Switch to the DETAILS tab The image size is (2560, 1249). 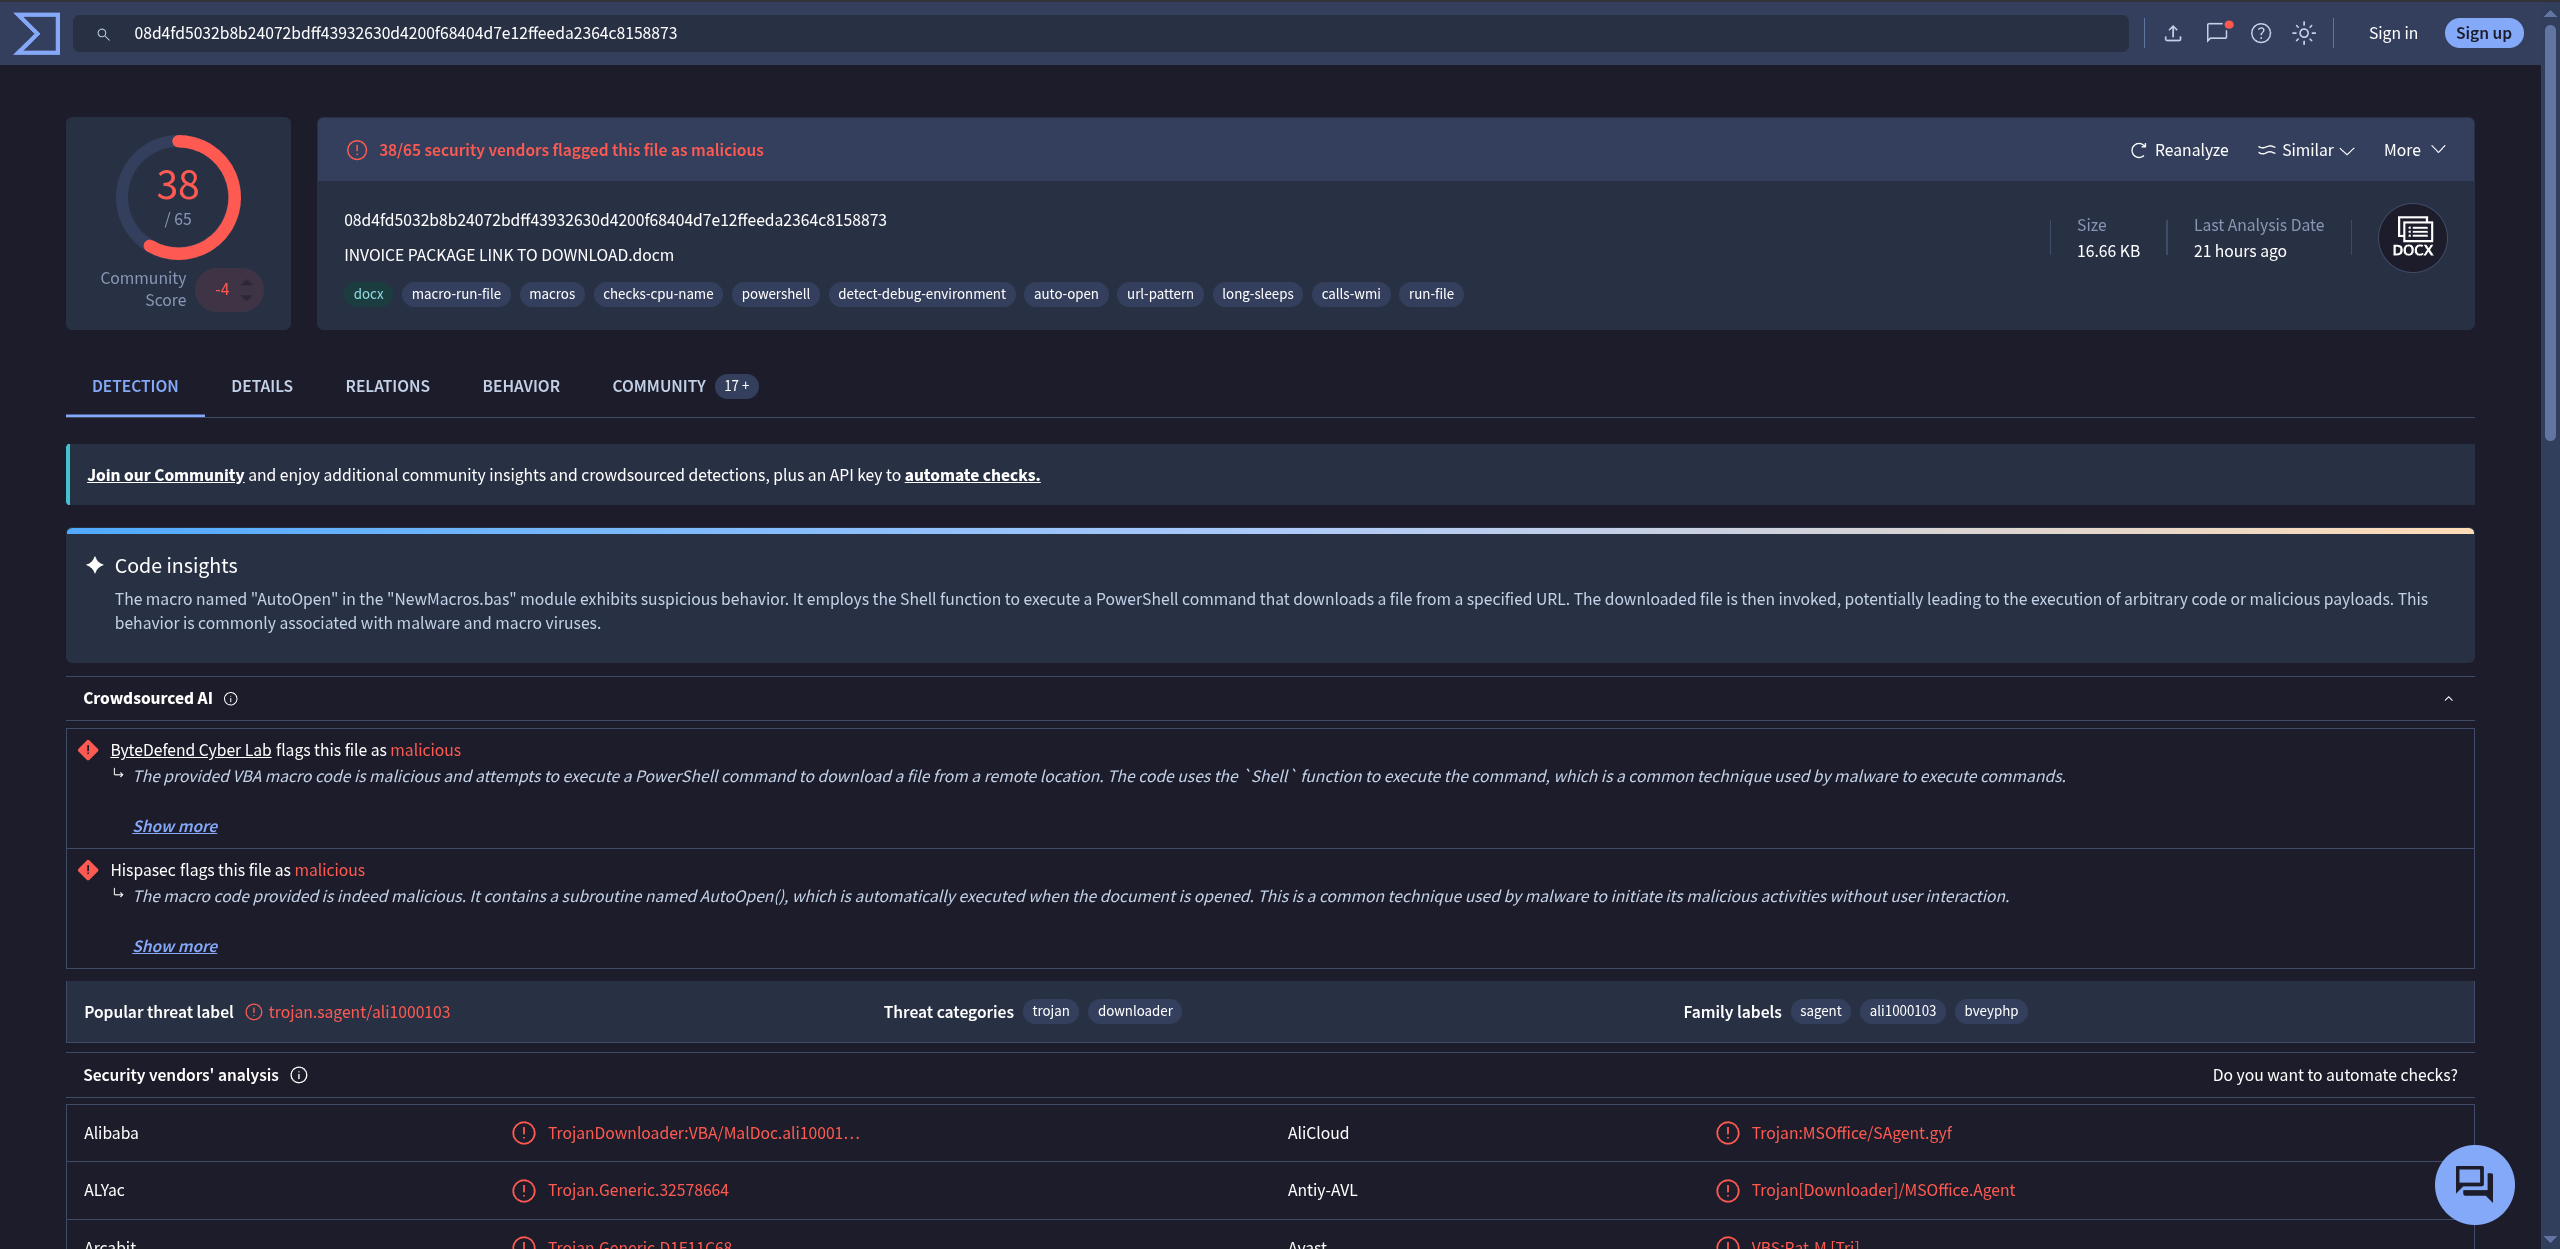(x=262, y=386)
